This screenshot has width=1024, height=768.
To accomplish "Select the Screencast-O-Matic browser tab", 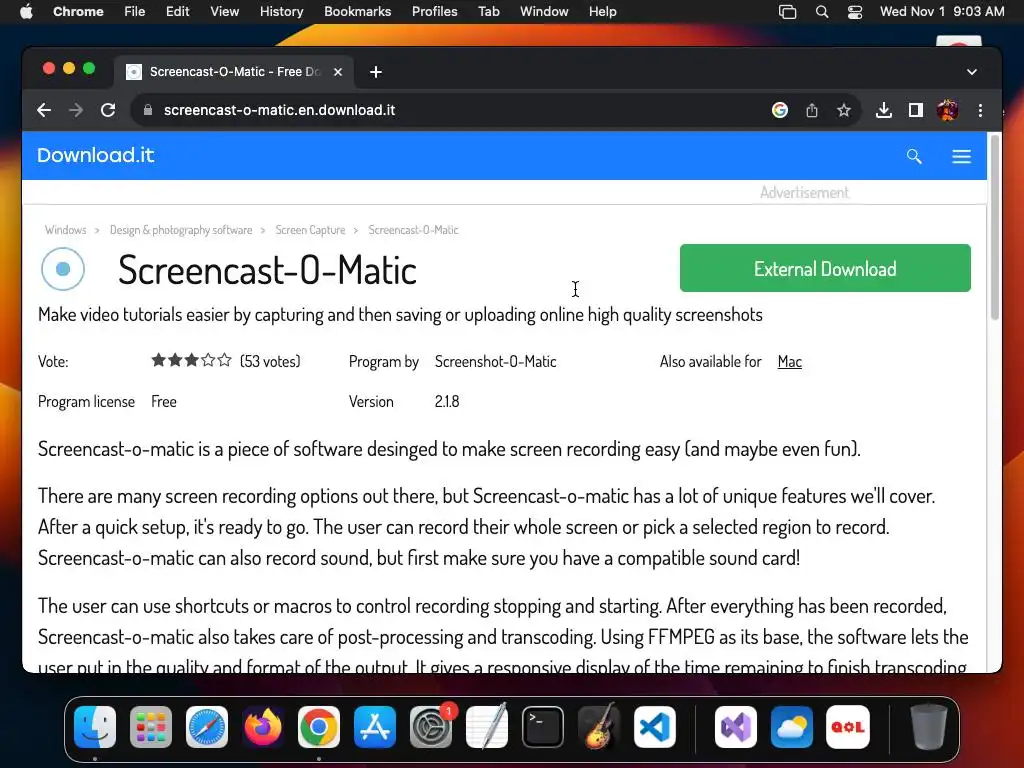I will pyautogui.click(x=235, y=72).
